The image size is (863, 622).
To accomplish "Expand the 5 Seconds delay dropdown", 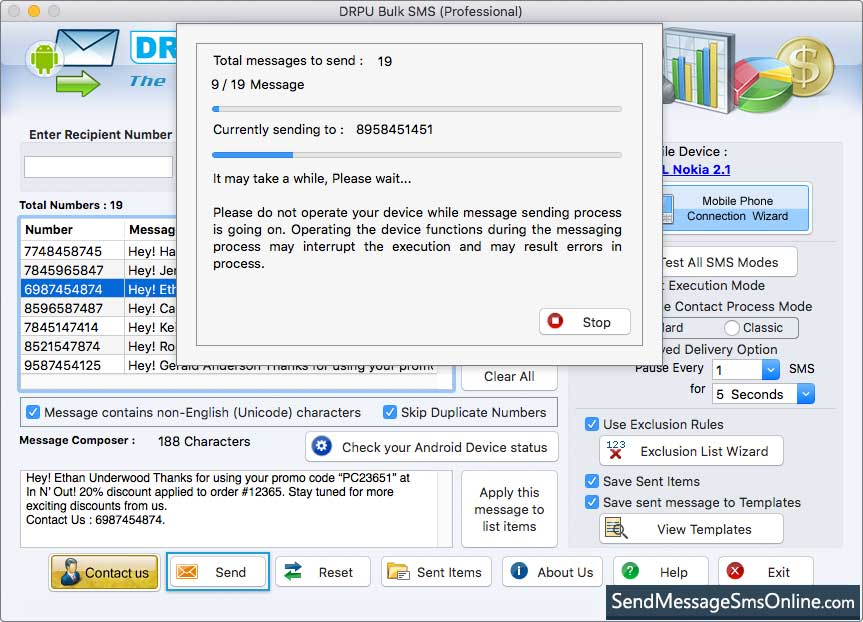I will (805, 394).
